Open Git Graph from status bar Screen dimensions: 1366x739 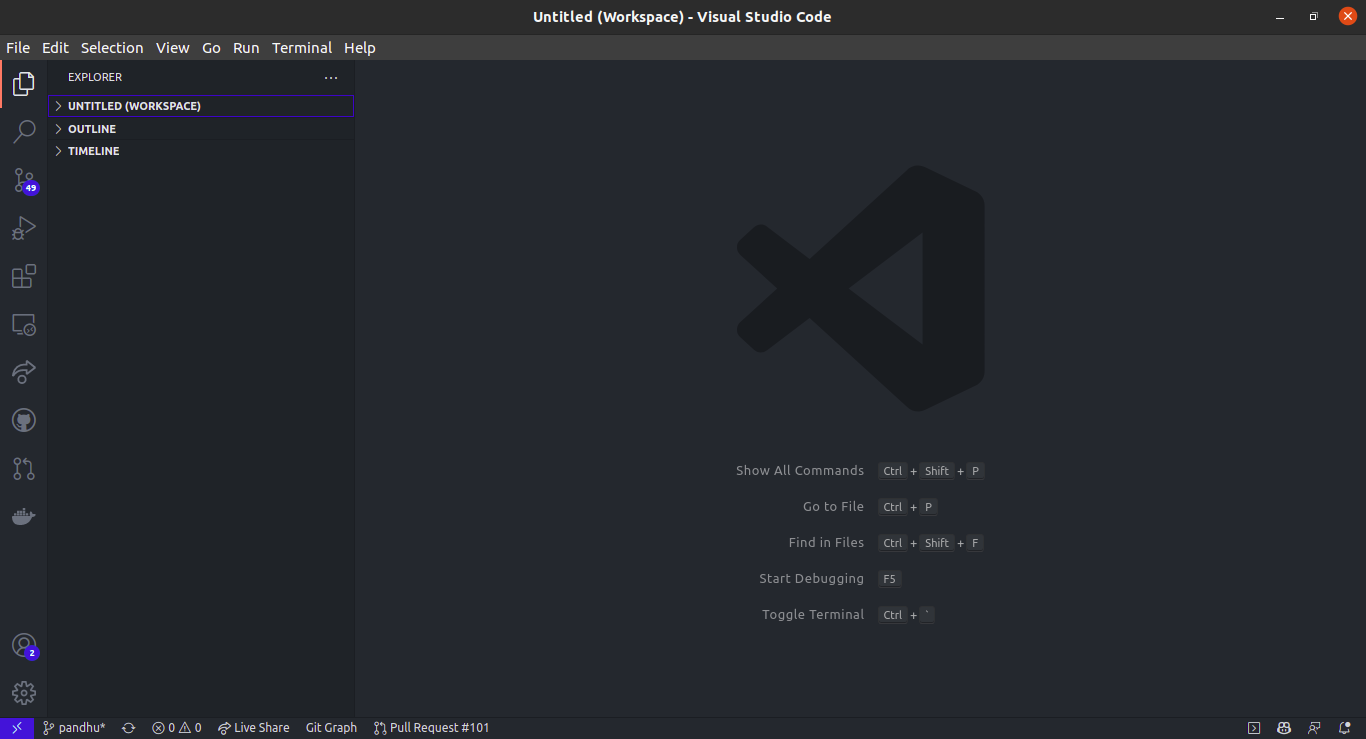tap(331, 728)
